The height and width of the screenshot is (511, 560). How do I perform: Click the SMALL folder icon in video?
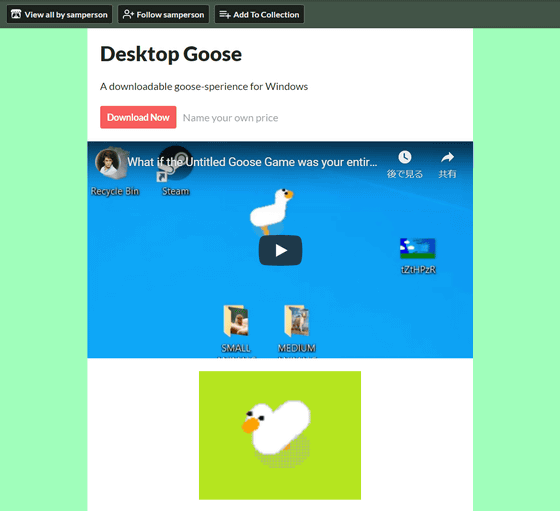(236, 321)
